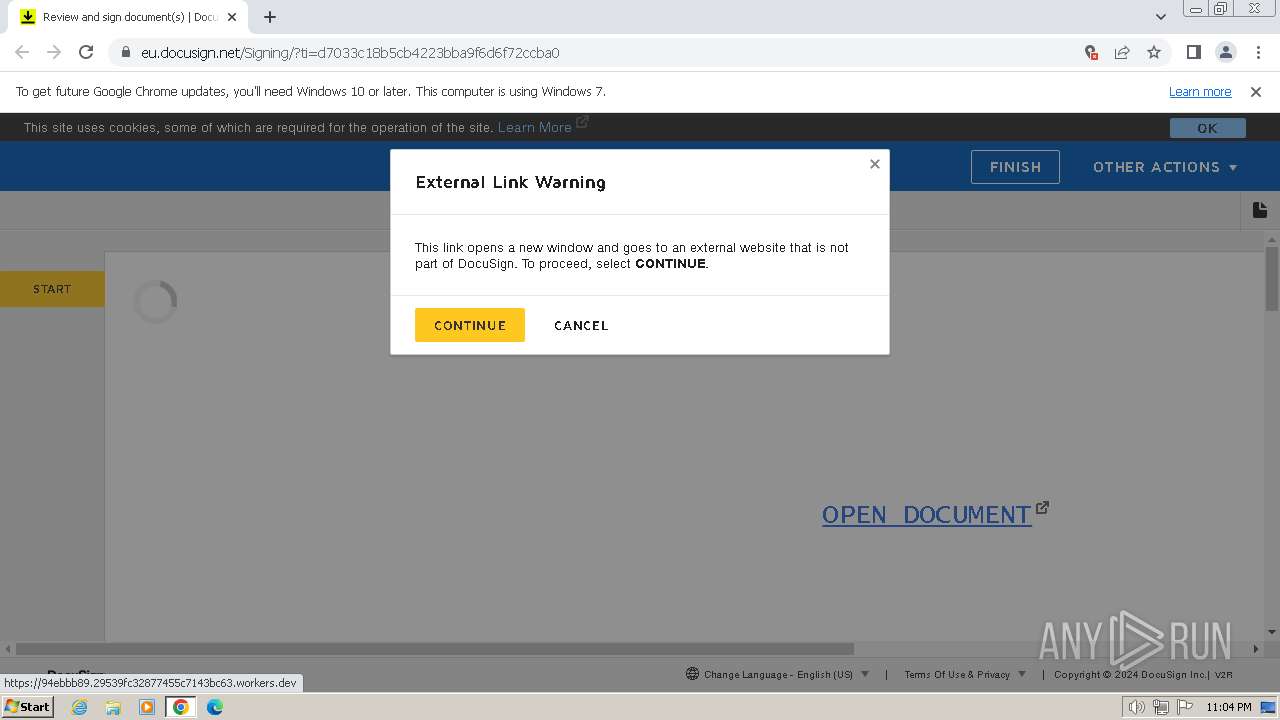Select the Review and sign document(s) tab
Screen dimensions: 1280x720
(127, 17)
